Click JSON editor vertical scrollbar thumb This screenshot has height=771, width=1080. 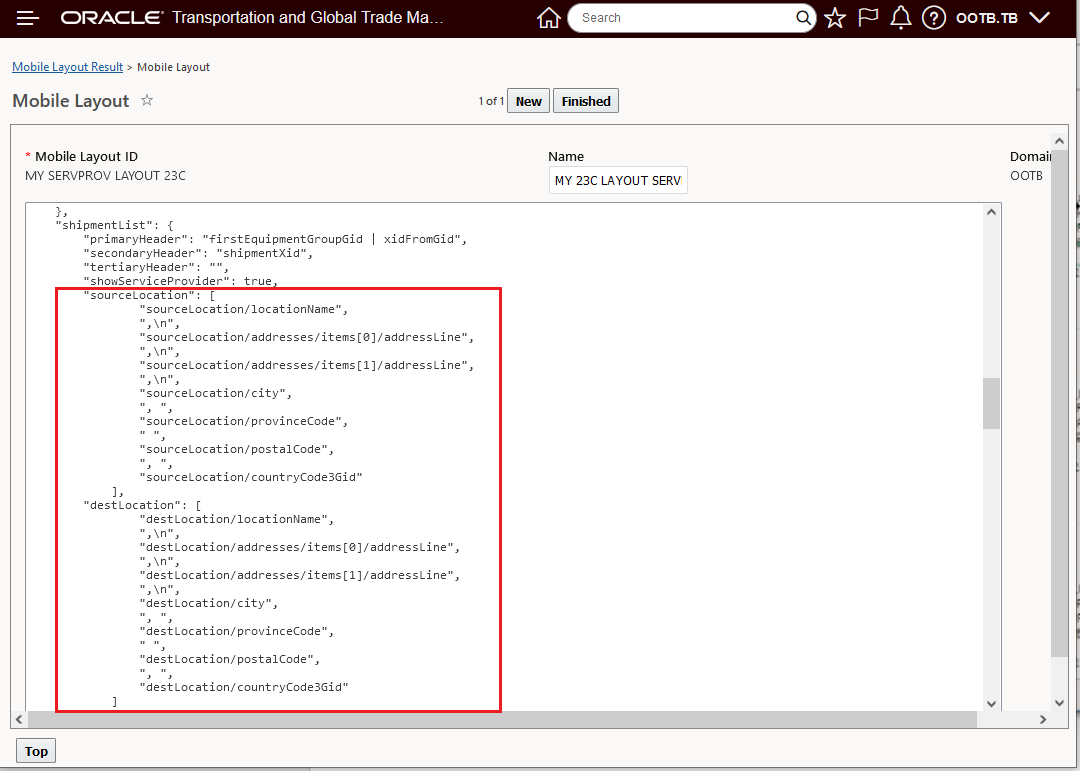pos(991,403)
